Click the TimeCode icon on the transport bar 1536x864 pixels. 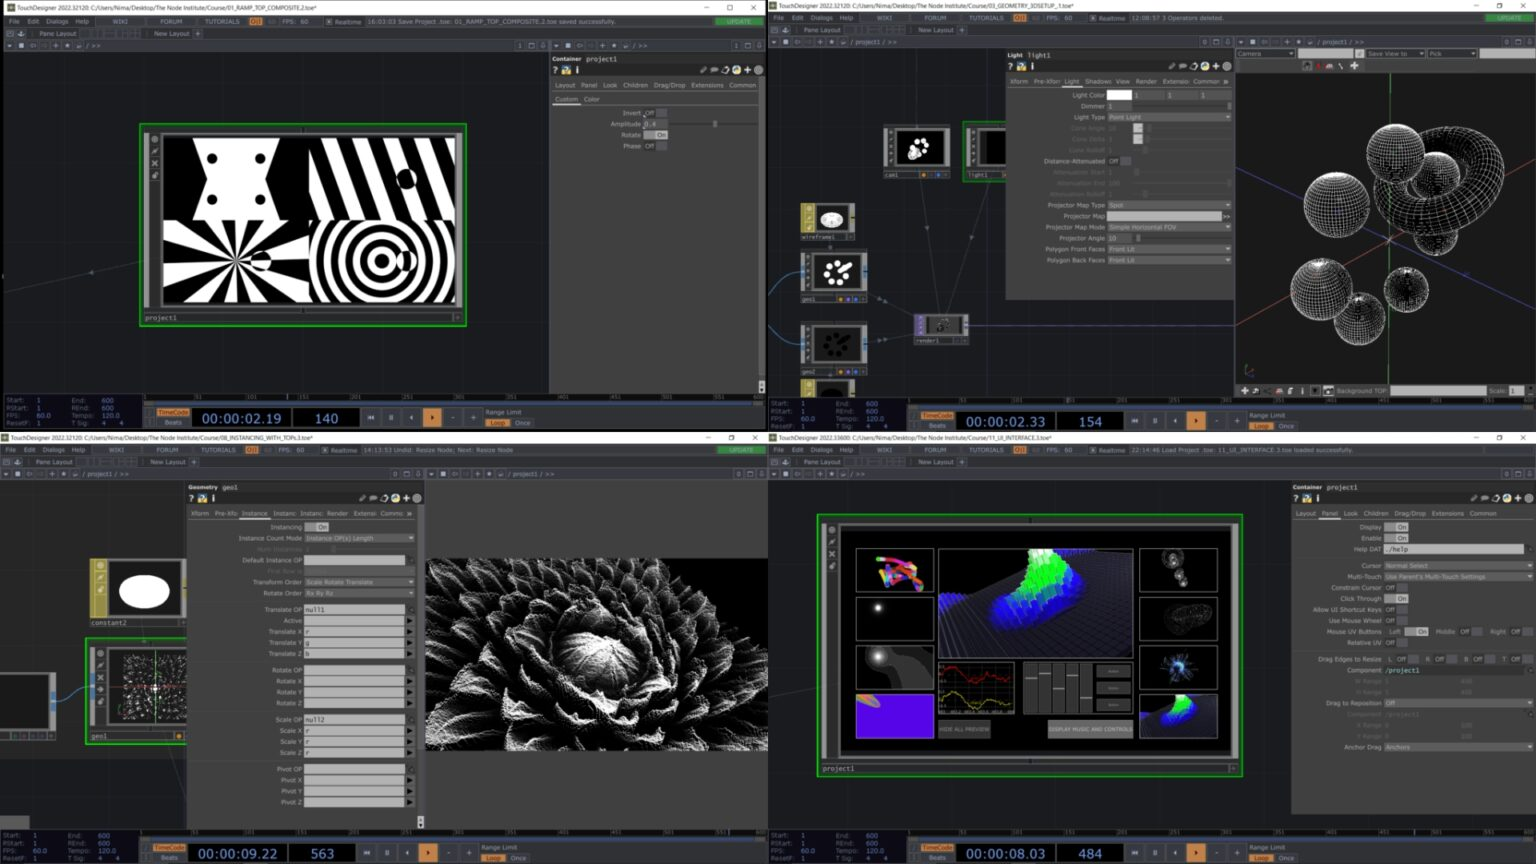point(173,413)
